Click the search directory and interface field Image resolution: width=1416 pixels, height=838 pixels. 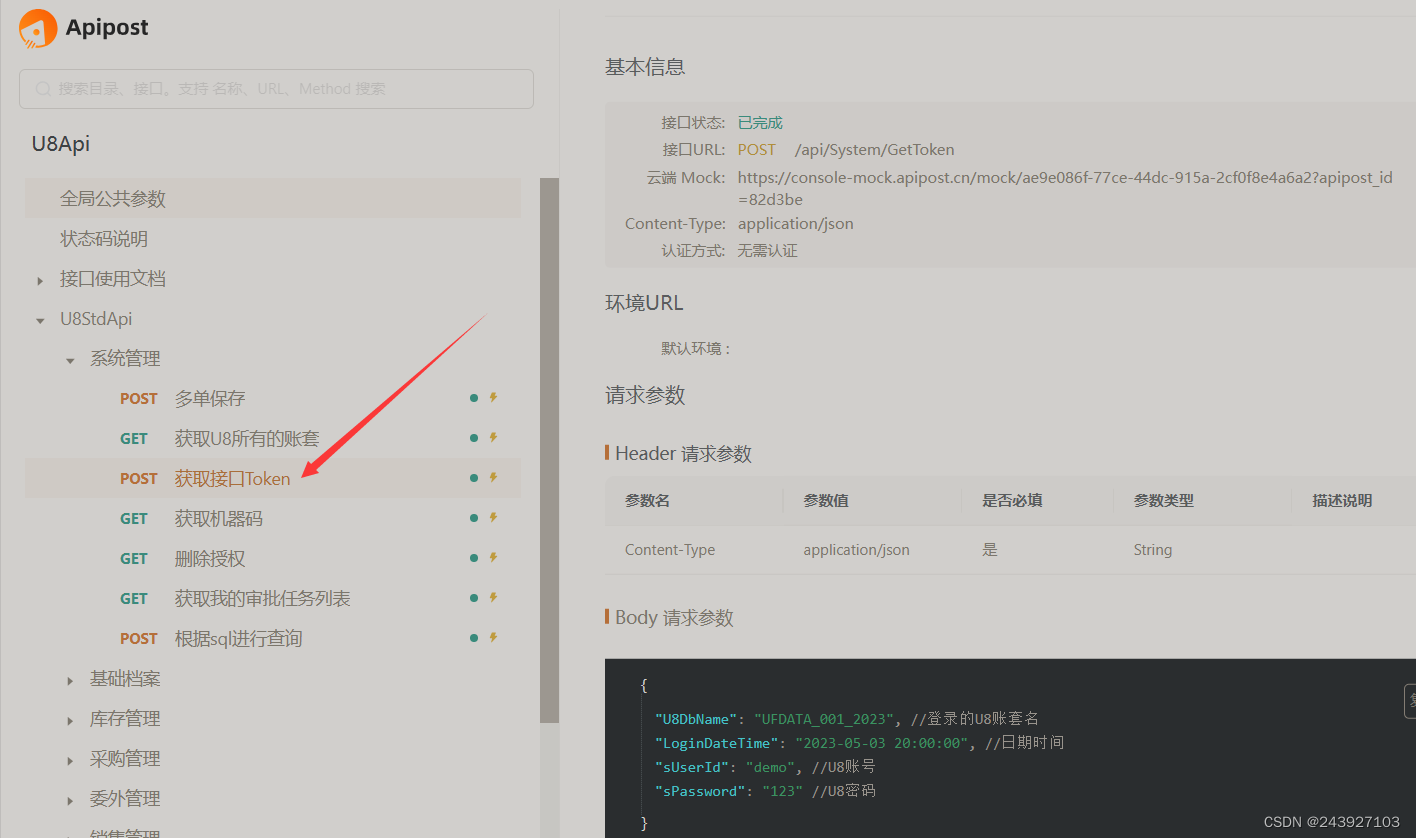pos(276,89)
